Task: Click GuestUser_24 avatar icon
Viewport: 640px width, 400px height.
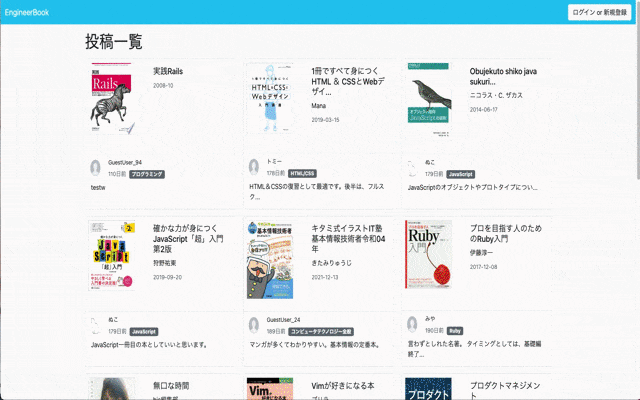Action: [x=254, y=325]
